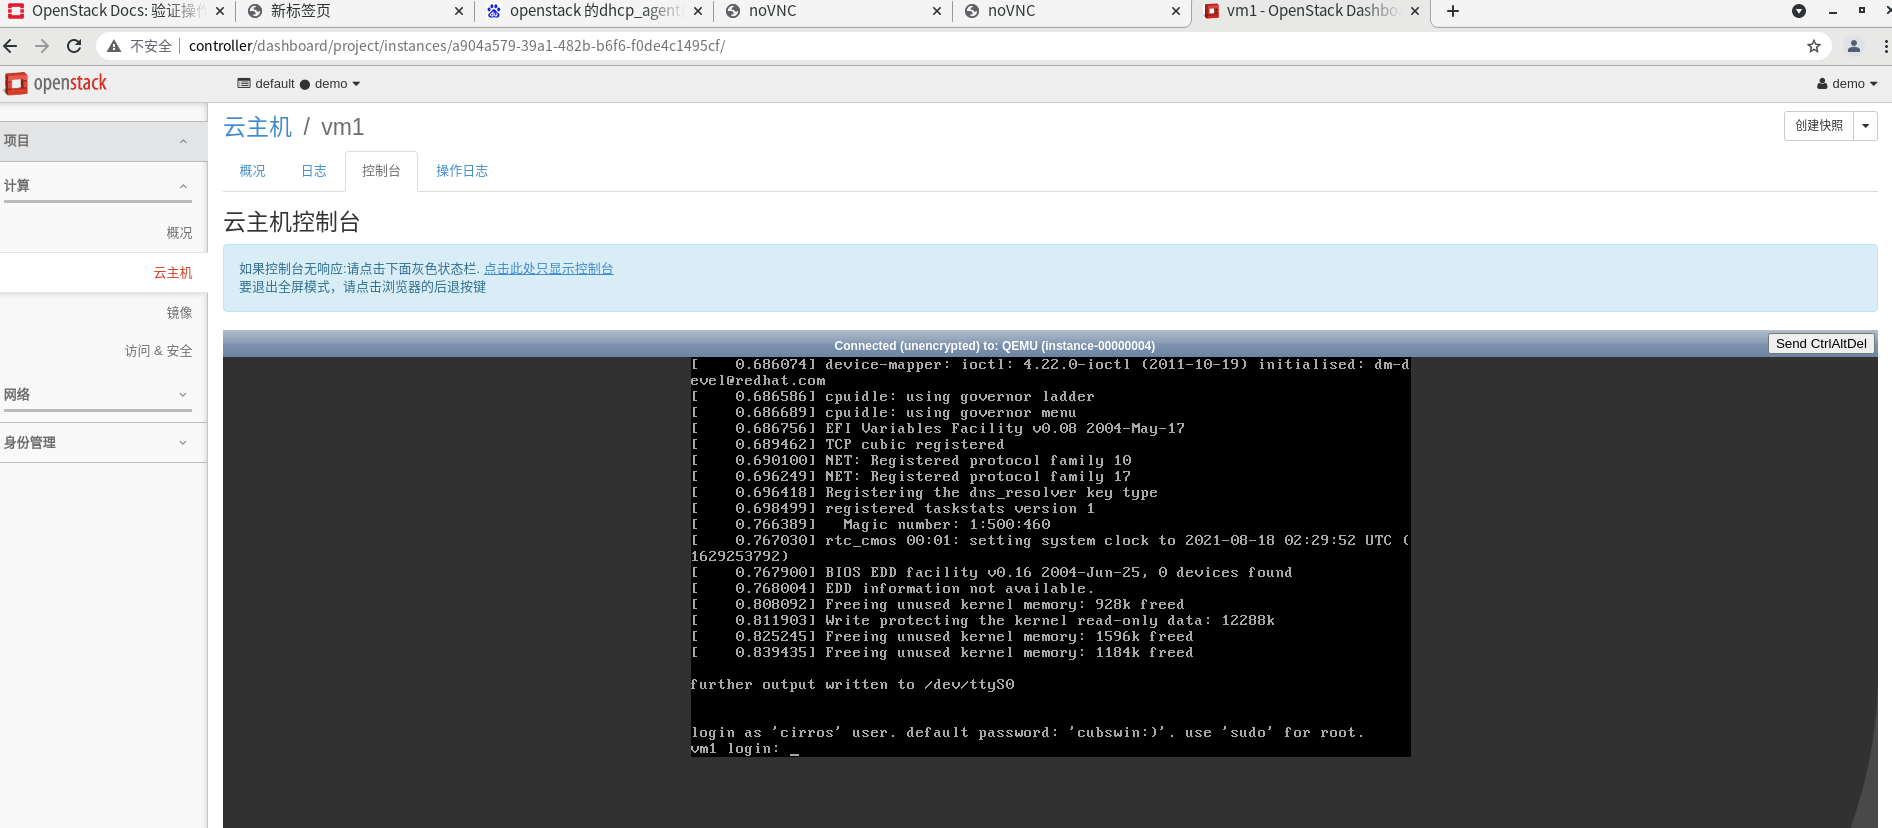Go back using browser back arrow
The width and height of the screenshot is (1892, 828).
point(10,46)
